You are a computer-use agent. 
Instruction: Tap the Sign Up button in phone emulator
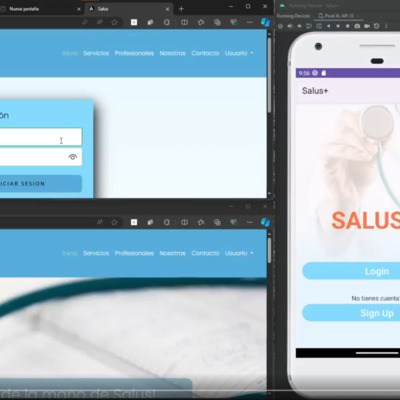point(351,313)
